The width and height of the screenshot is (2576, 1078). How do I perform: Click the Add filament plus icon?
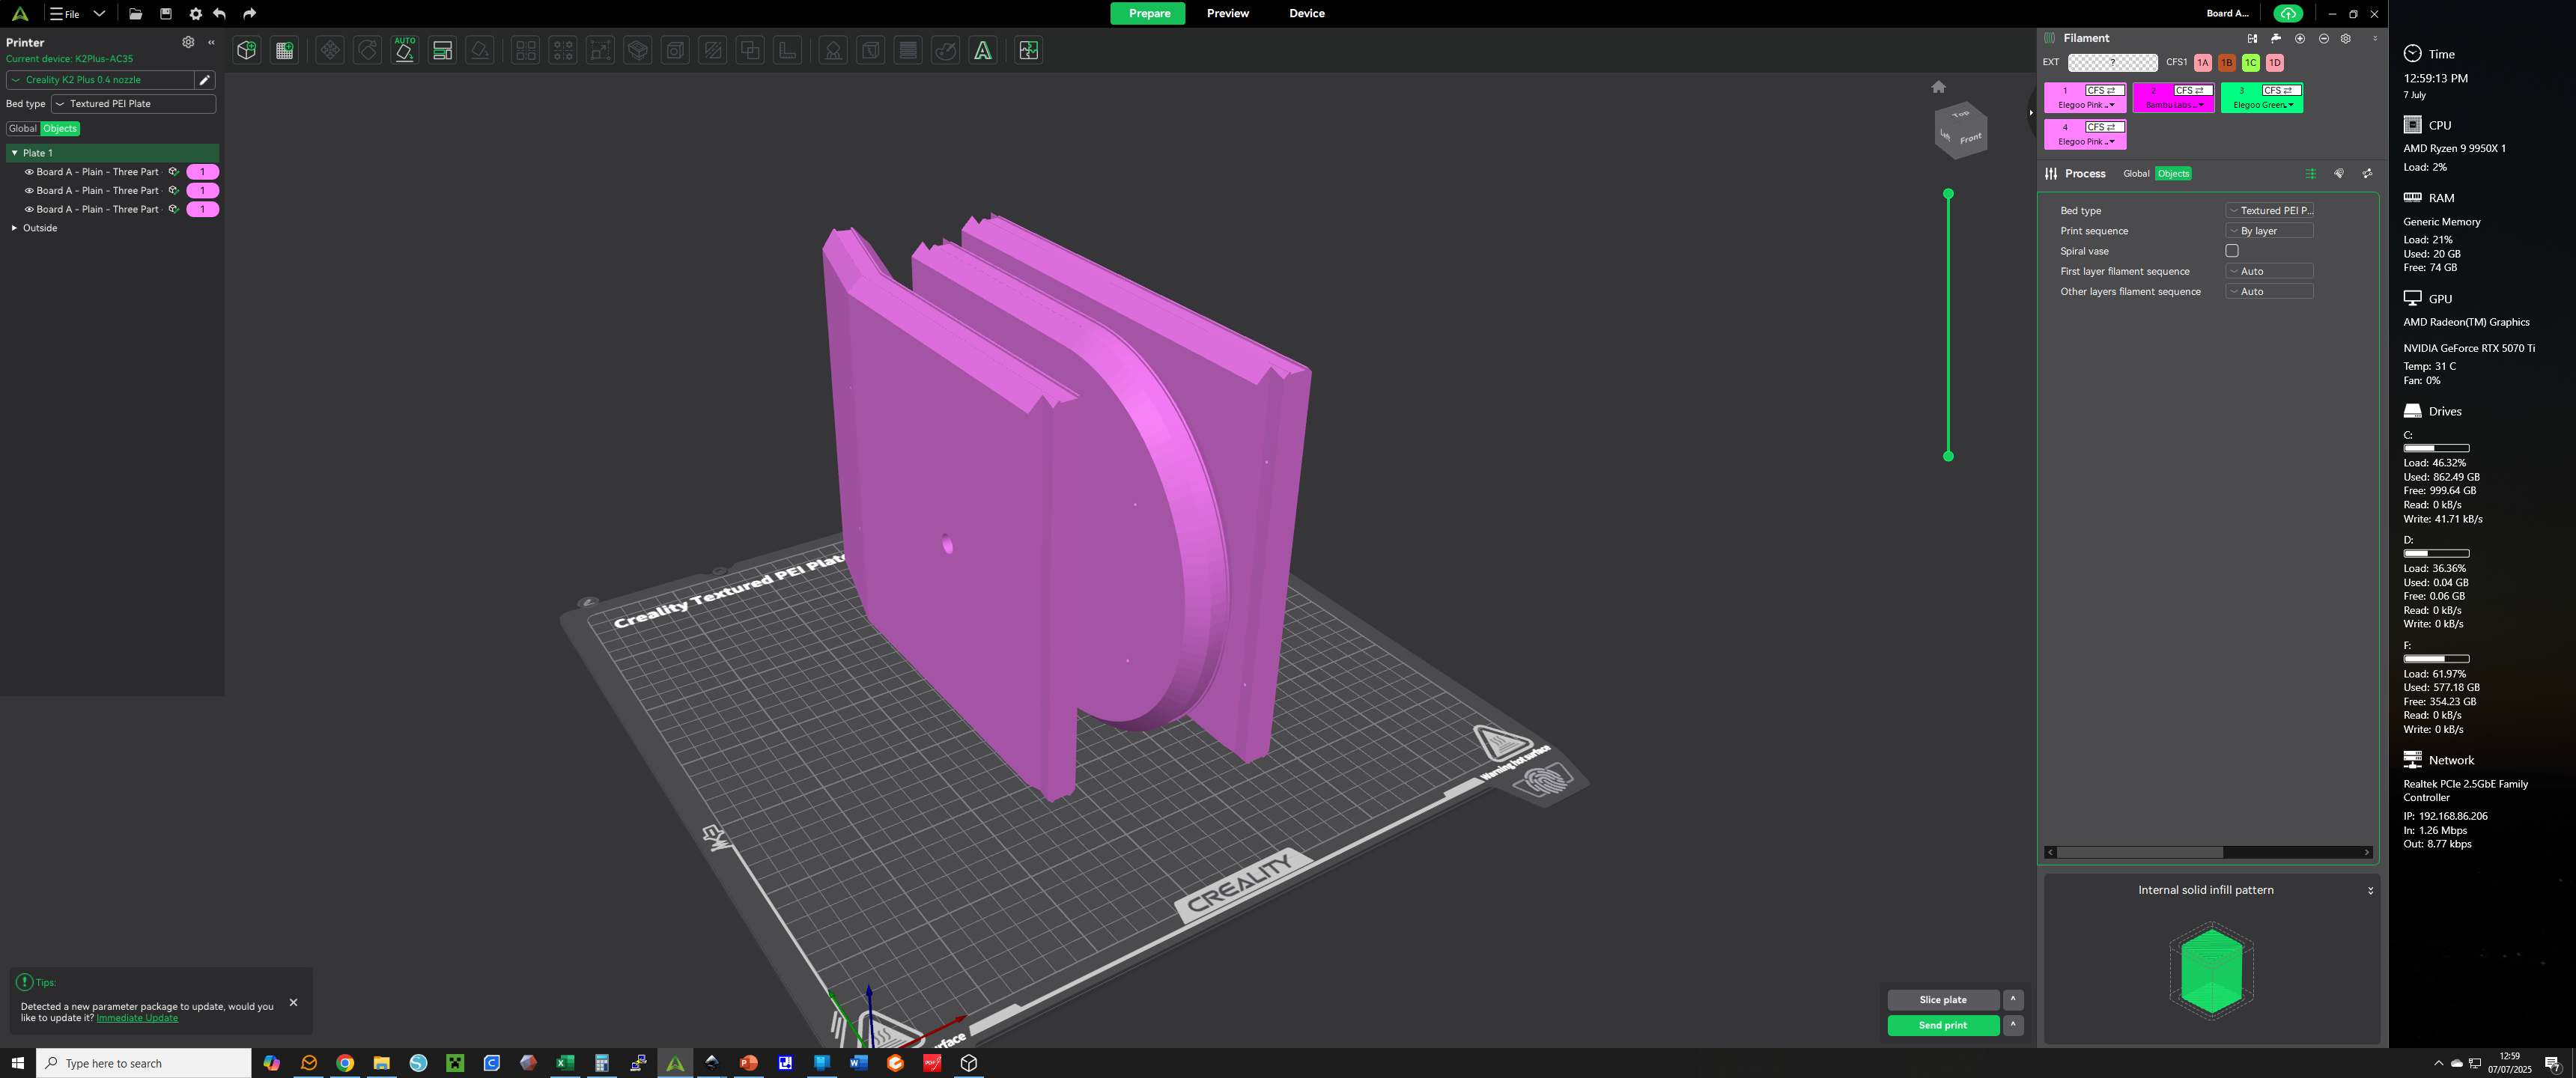tap(2299, 38)
